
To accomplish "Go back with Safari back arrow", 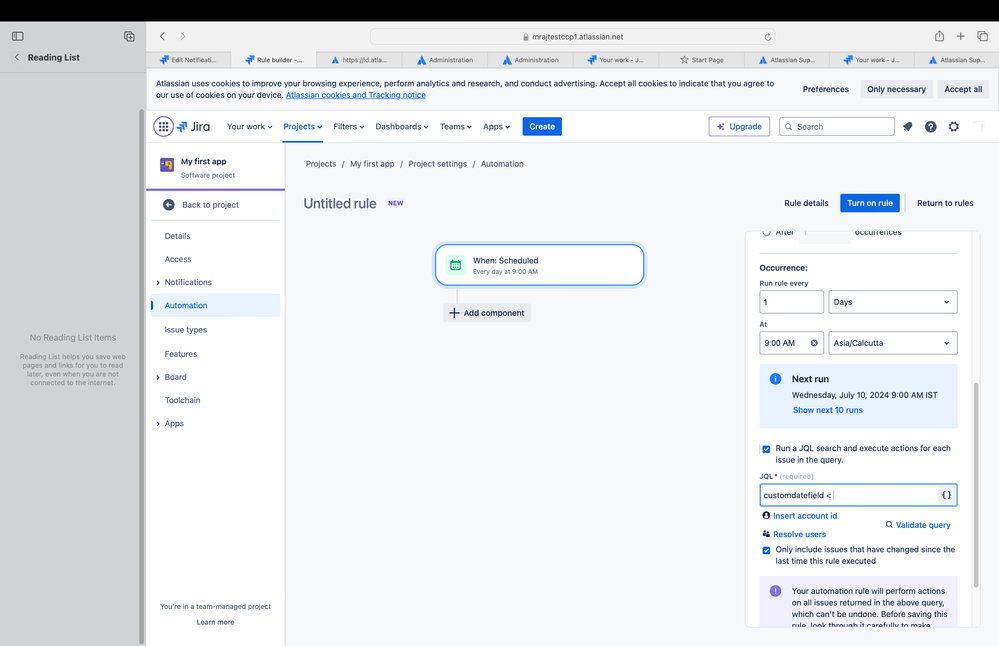I will (162, 36).
